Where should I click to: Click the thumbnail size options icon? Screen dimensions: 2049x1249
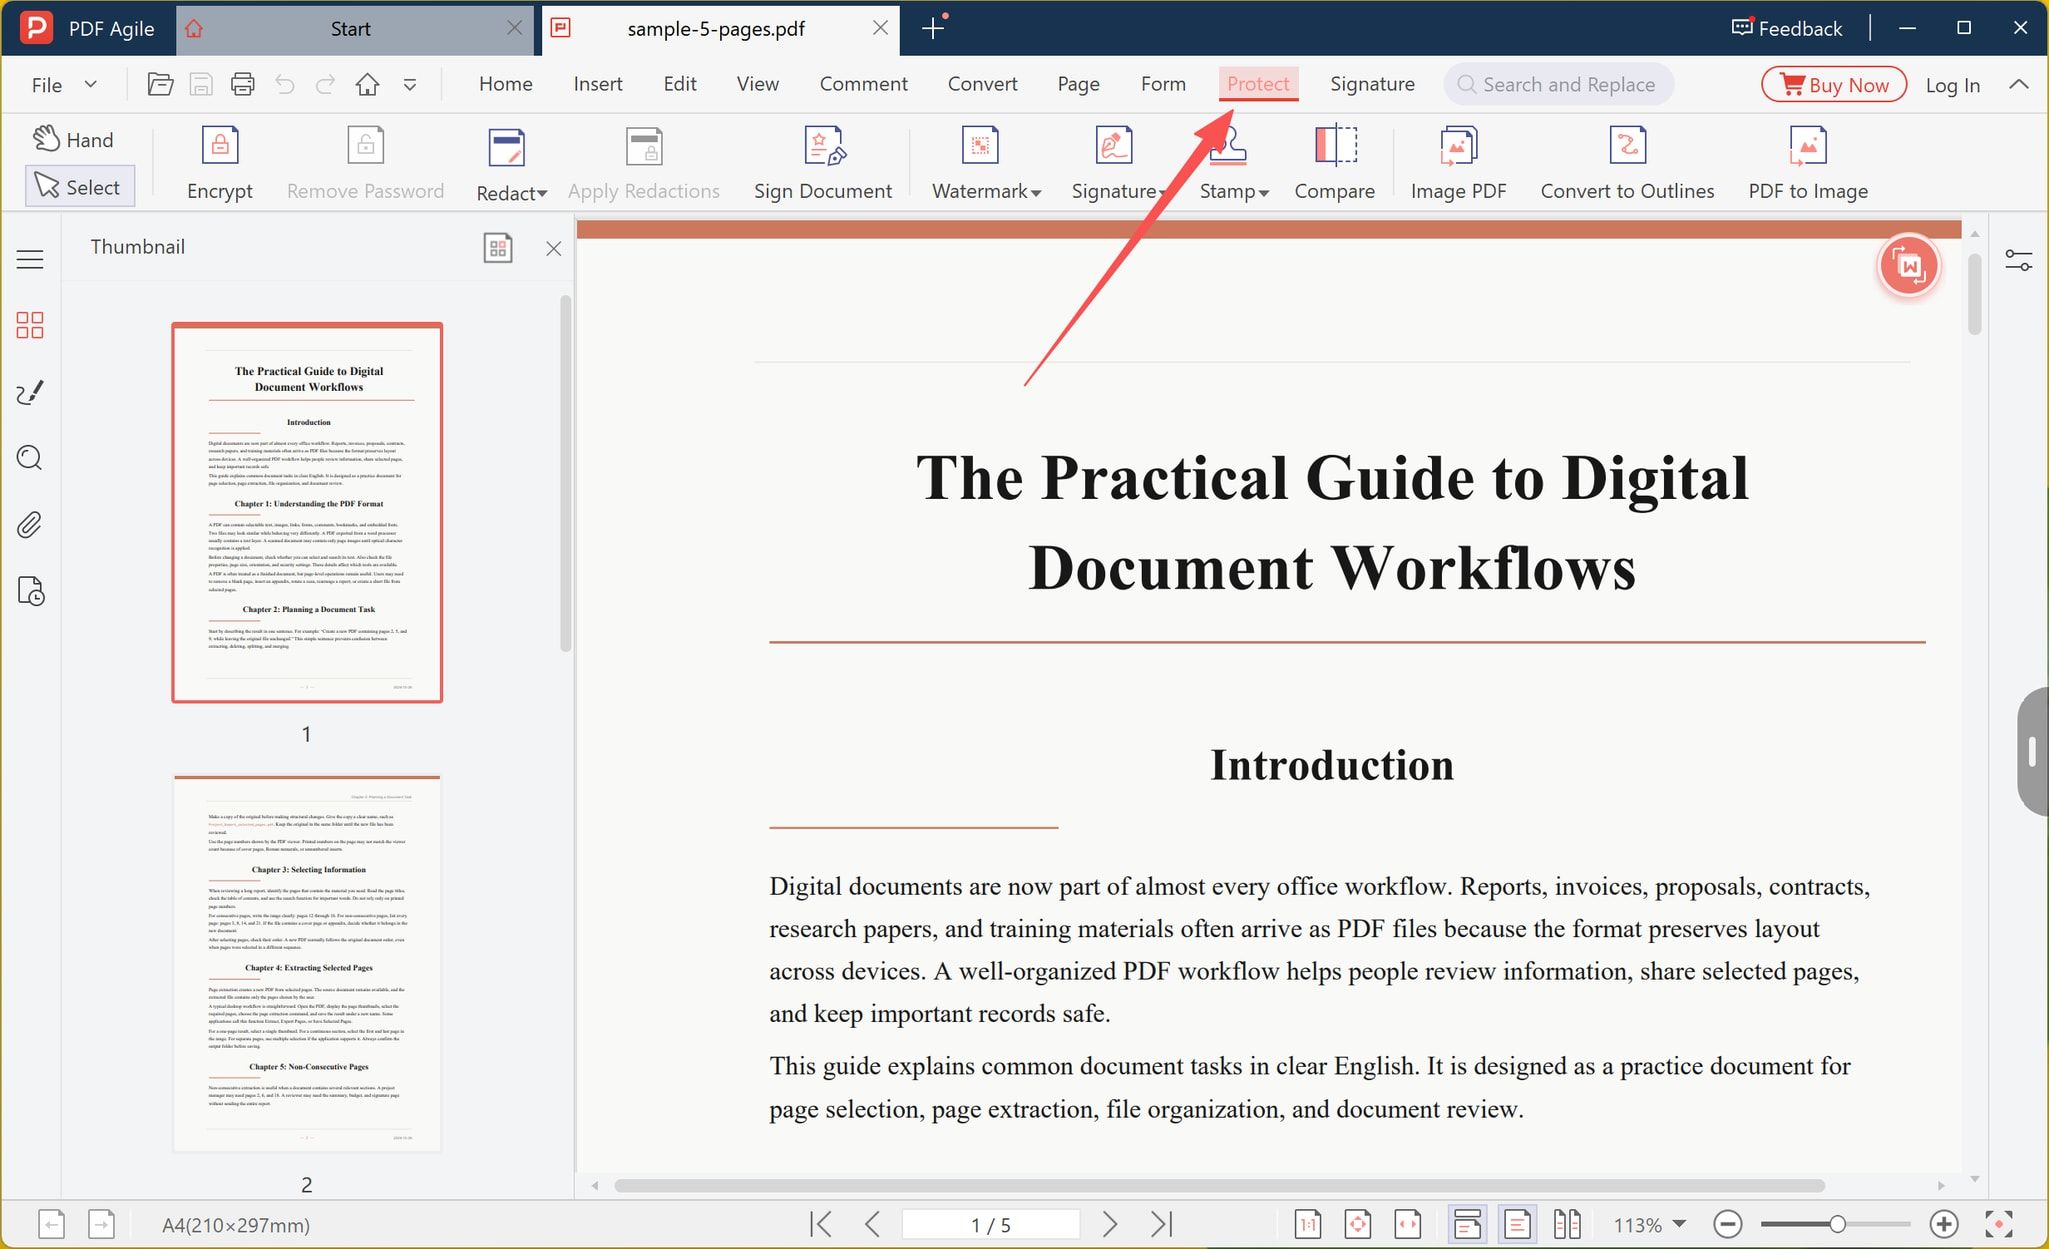tap(497, 248)
